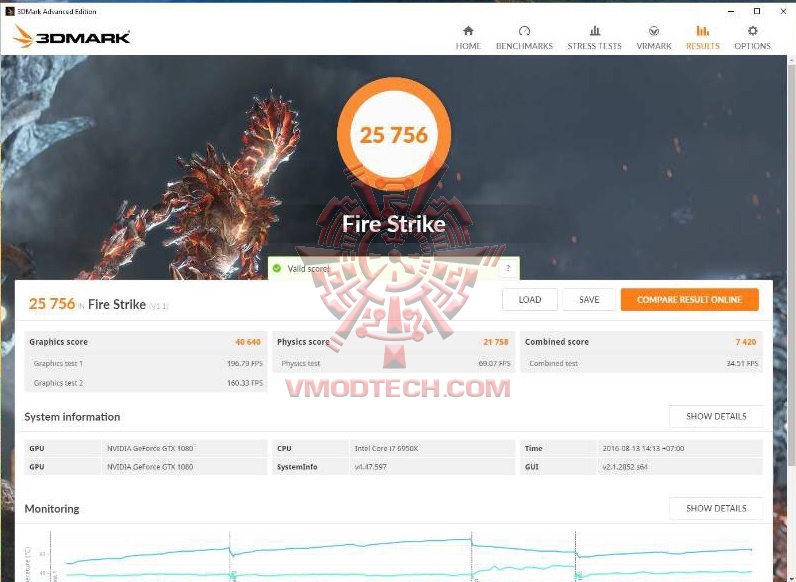This screenshot has width=796, height=582.
Task: Select the VRMark icon
Action: click(654, 31)
